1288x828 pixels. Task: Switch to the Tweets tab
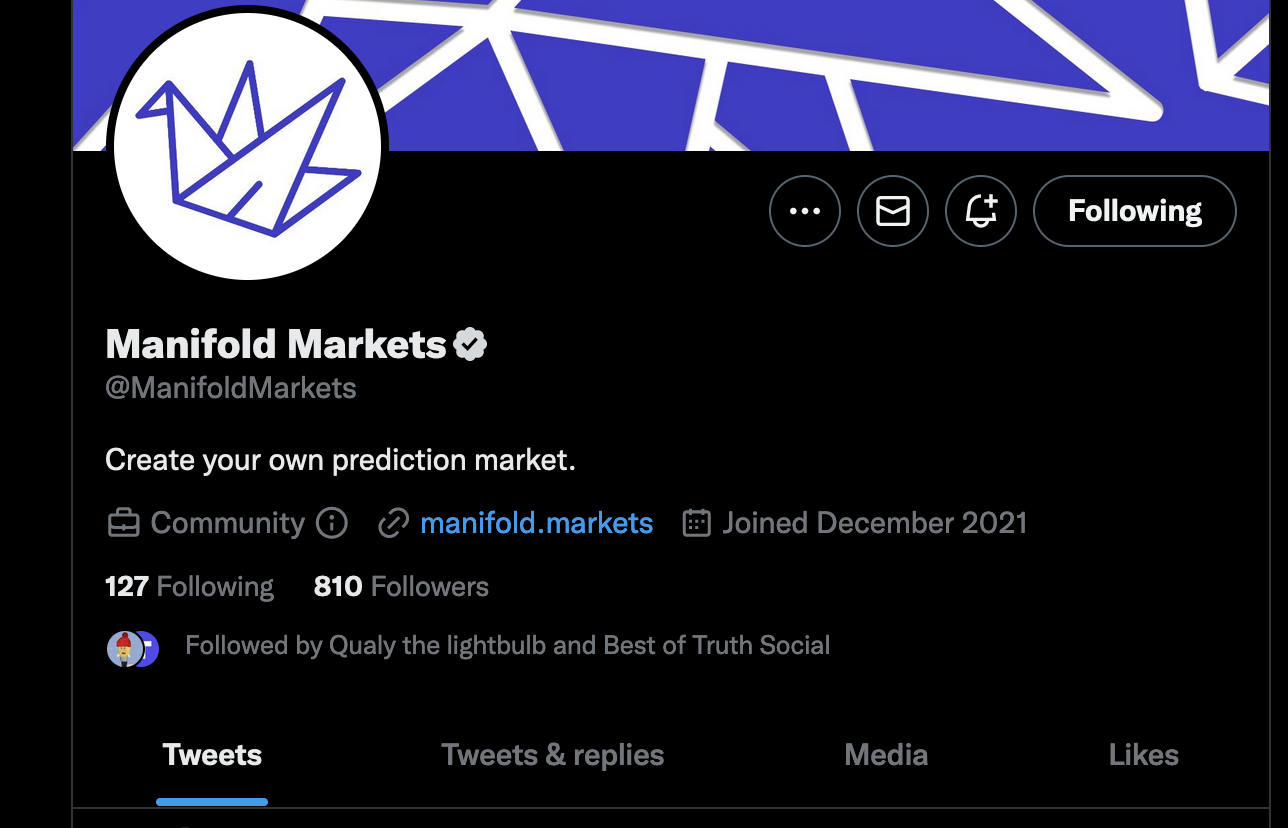212,755
